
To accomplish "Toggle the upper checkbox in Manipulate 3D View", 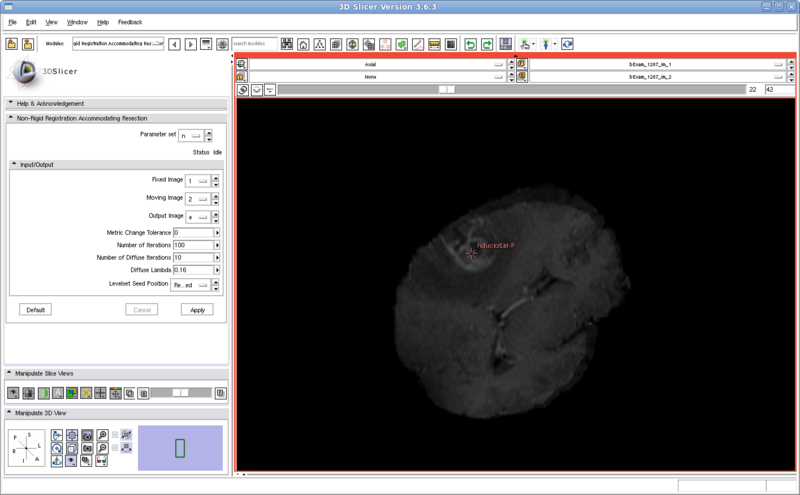I will 116,435.
